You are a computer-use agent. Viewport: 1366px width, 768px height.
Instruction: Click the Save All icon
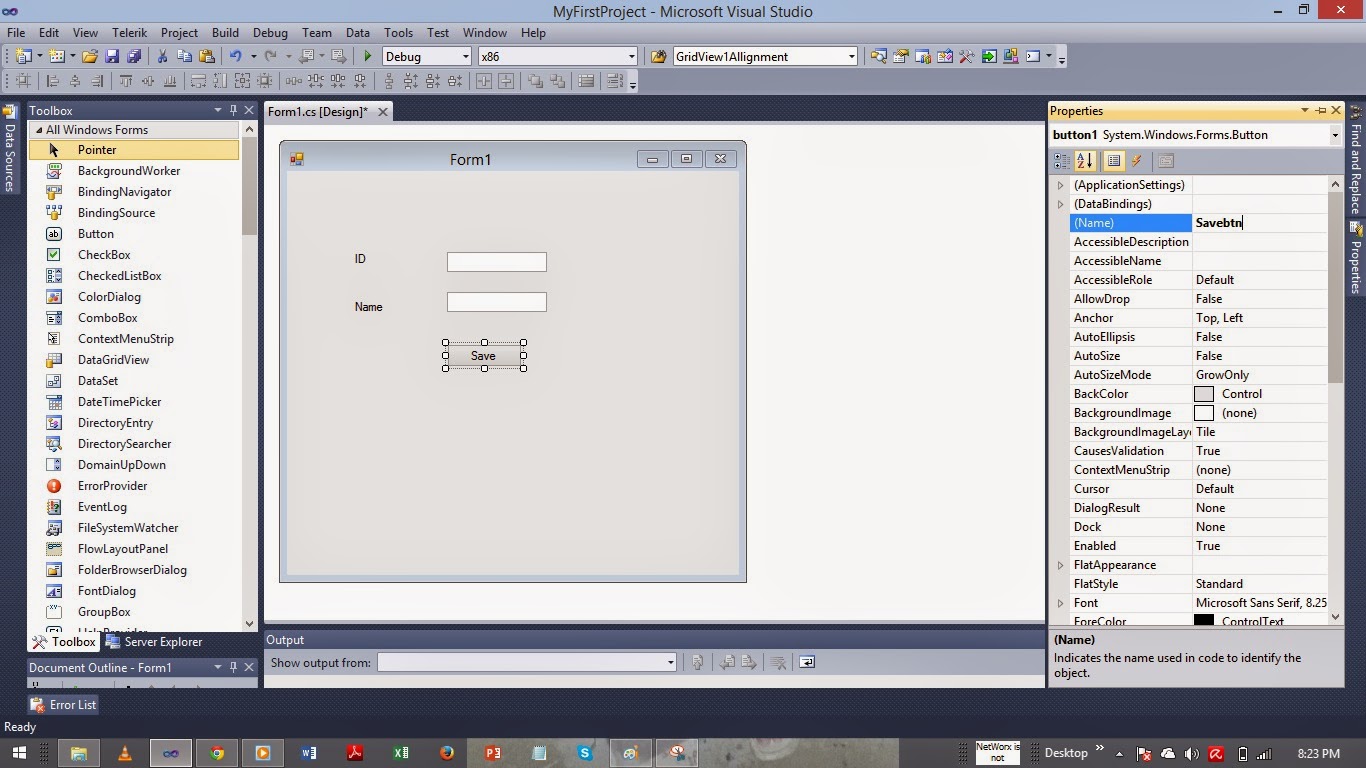(134, 57)
